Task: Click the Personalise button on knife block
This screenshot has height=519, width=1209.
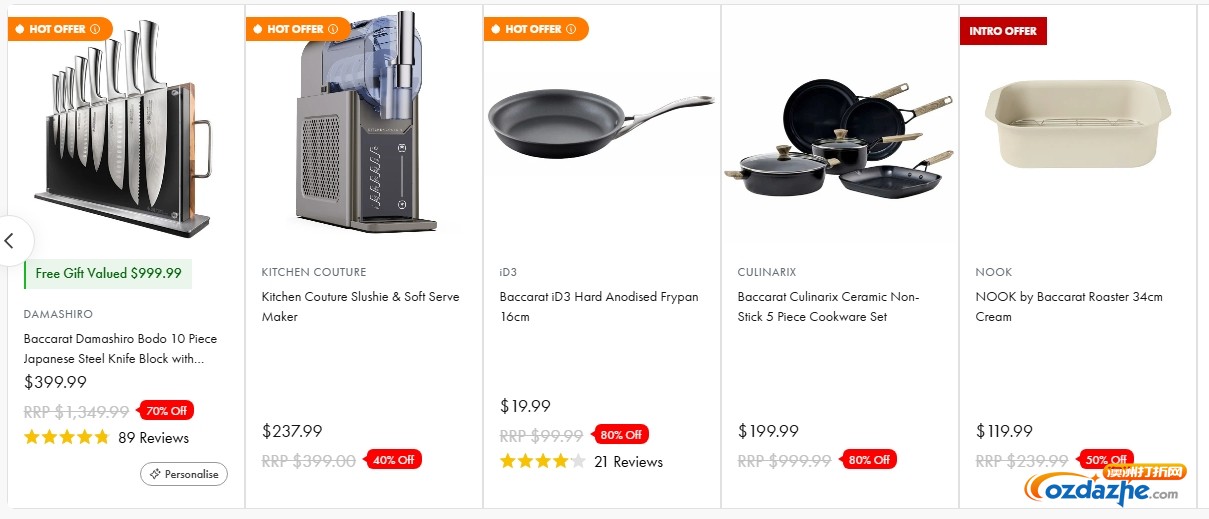Action: tap(184, 474)
